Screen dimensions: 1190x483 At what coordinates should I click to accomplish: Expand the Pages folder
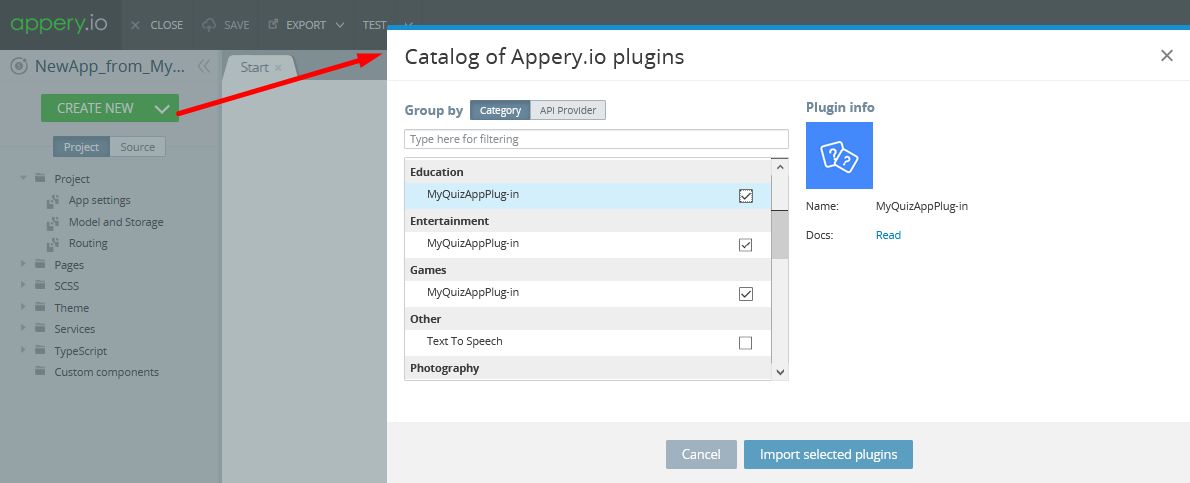pyautogui.click(x=23, y=264)
